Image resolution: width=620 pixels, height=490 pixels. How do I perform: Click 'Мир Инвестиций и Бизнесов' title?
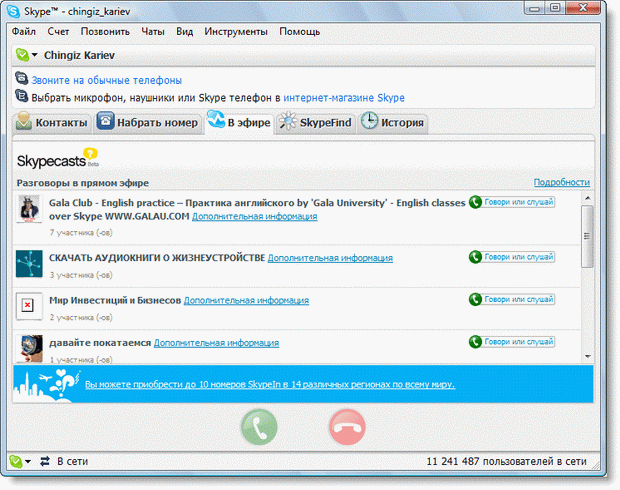[x=115, y=300]
